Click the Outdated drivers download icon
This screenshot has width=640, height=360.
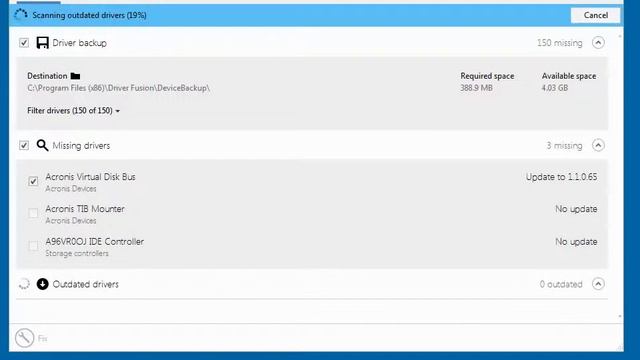tap(42, 284)
